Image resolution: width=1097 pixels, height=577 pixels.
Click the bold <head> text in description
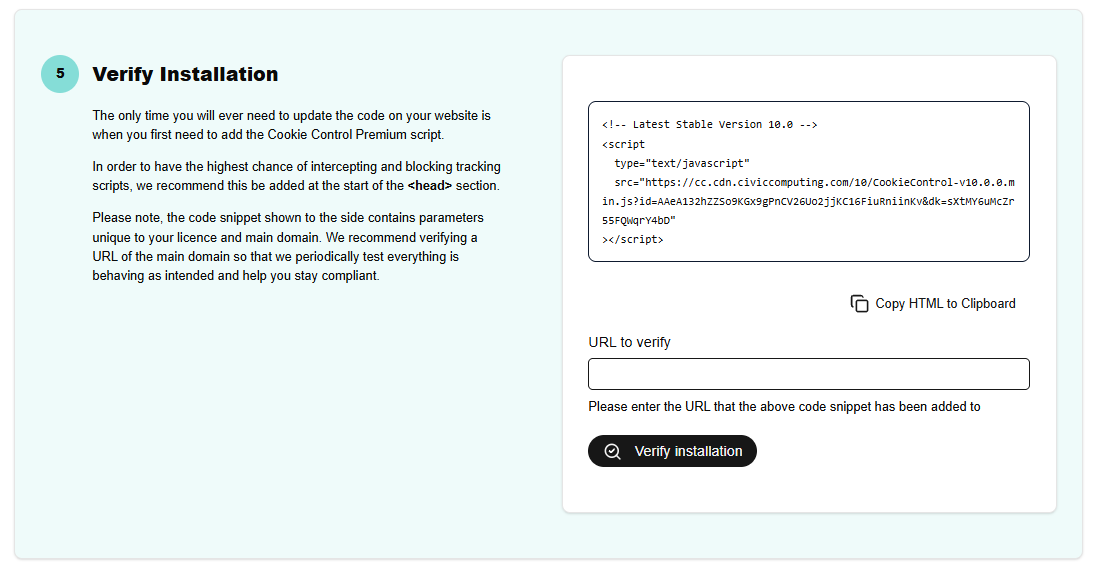click(x=430, y=186)
